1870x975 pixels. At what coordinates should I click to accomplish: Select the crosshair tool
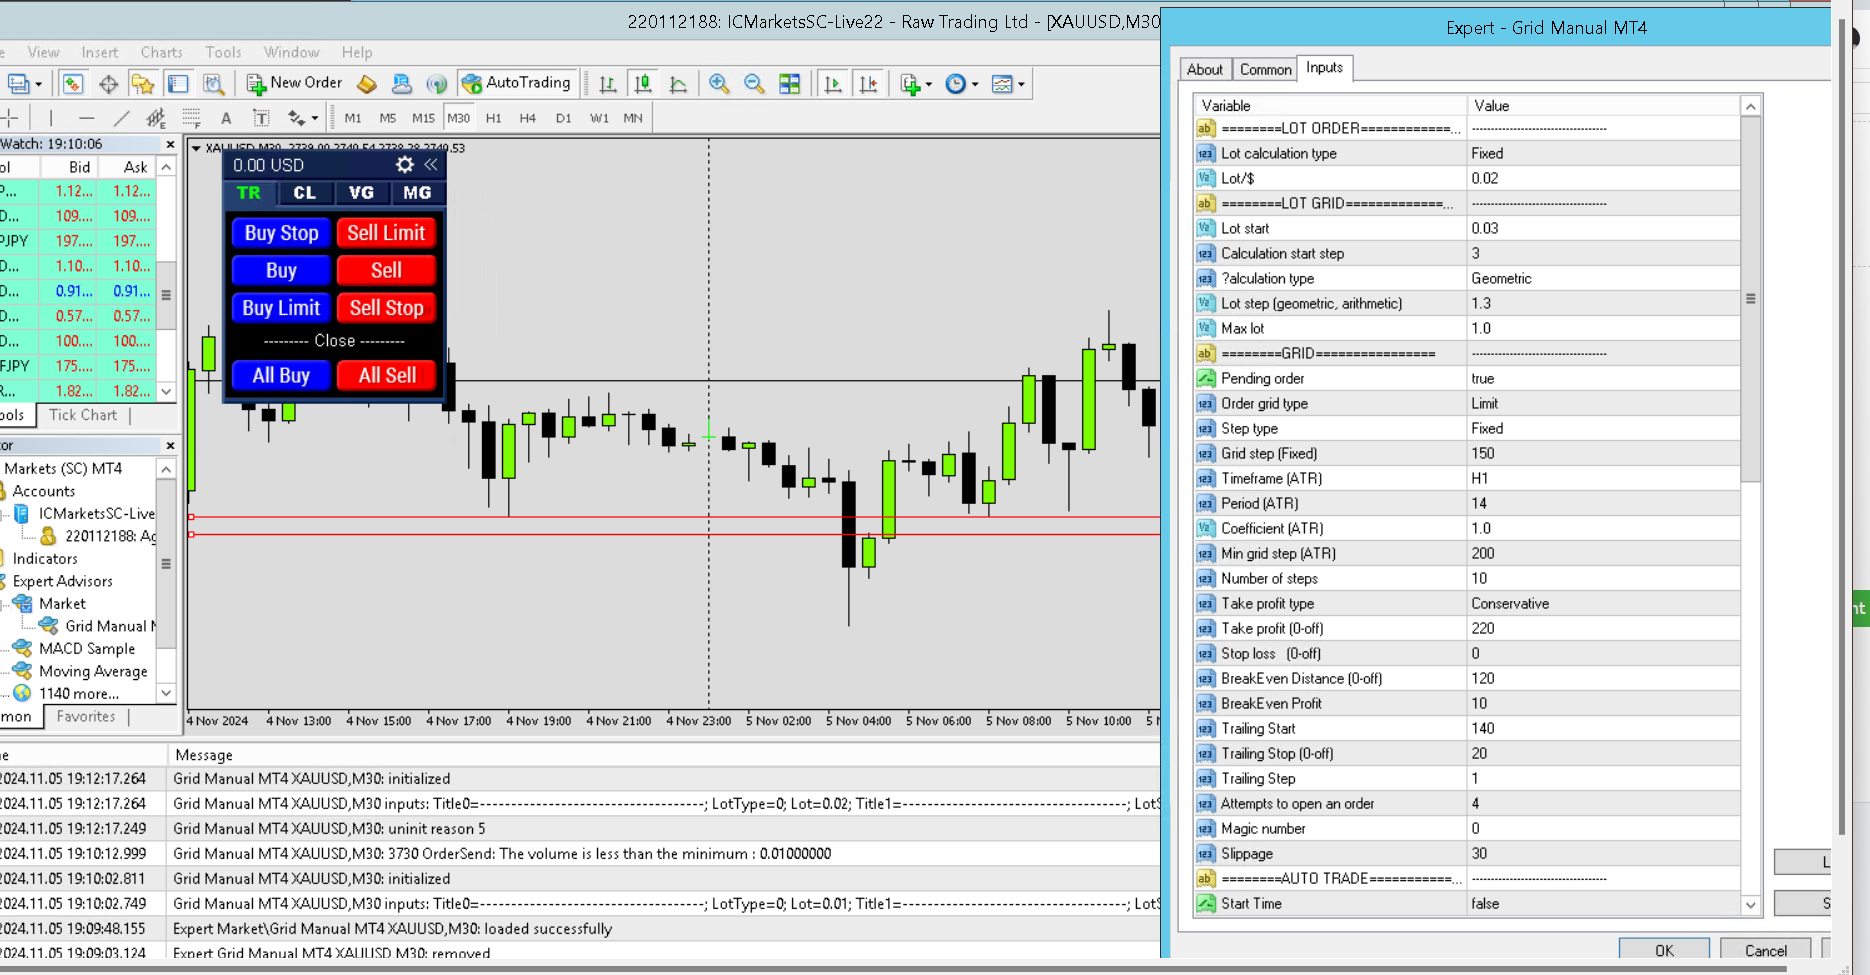point(10,117)
